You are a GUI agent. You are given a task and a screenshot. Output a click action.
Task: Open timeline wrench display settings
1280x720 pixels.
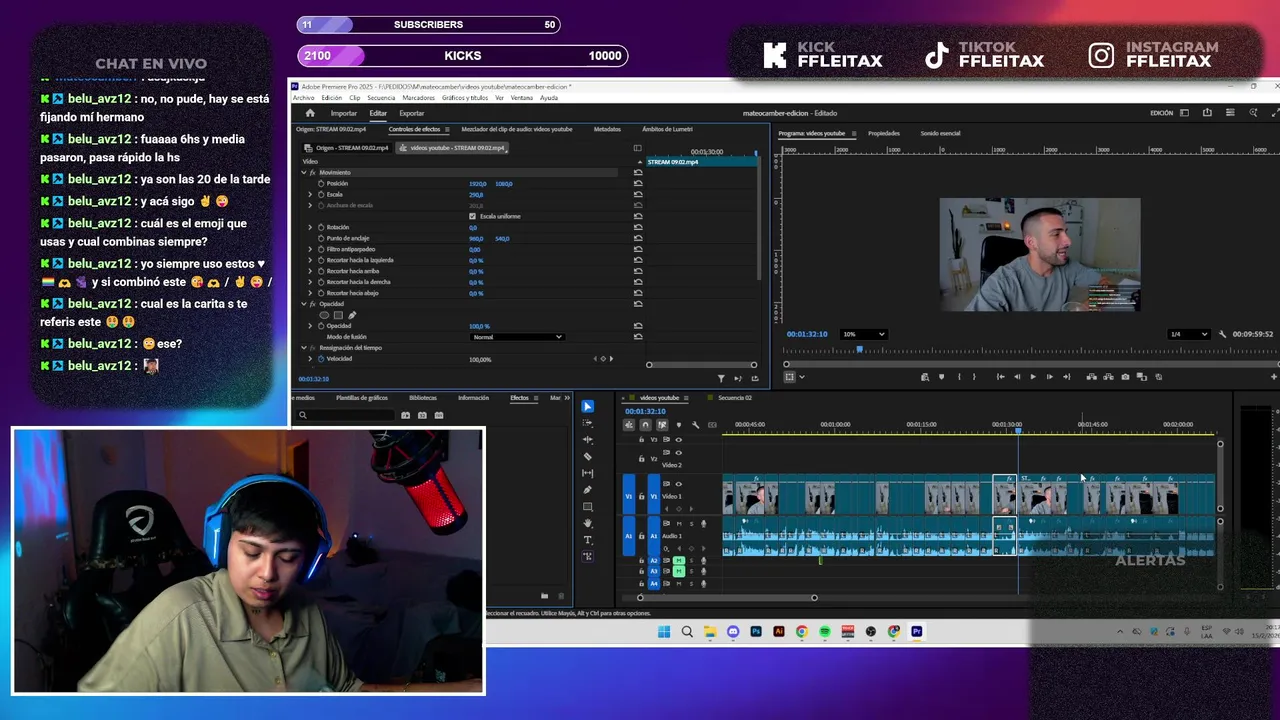696,425
